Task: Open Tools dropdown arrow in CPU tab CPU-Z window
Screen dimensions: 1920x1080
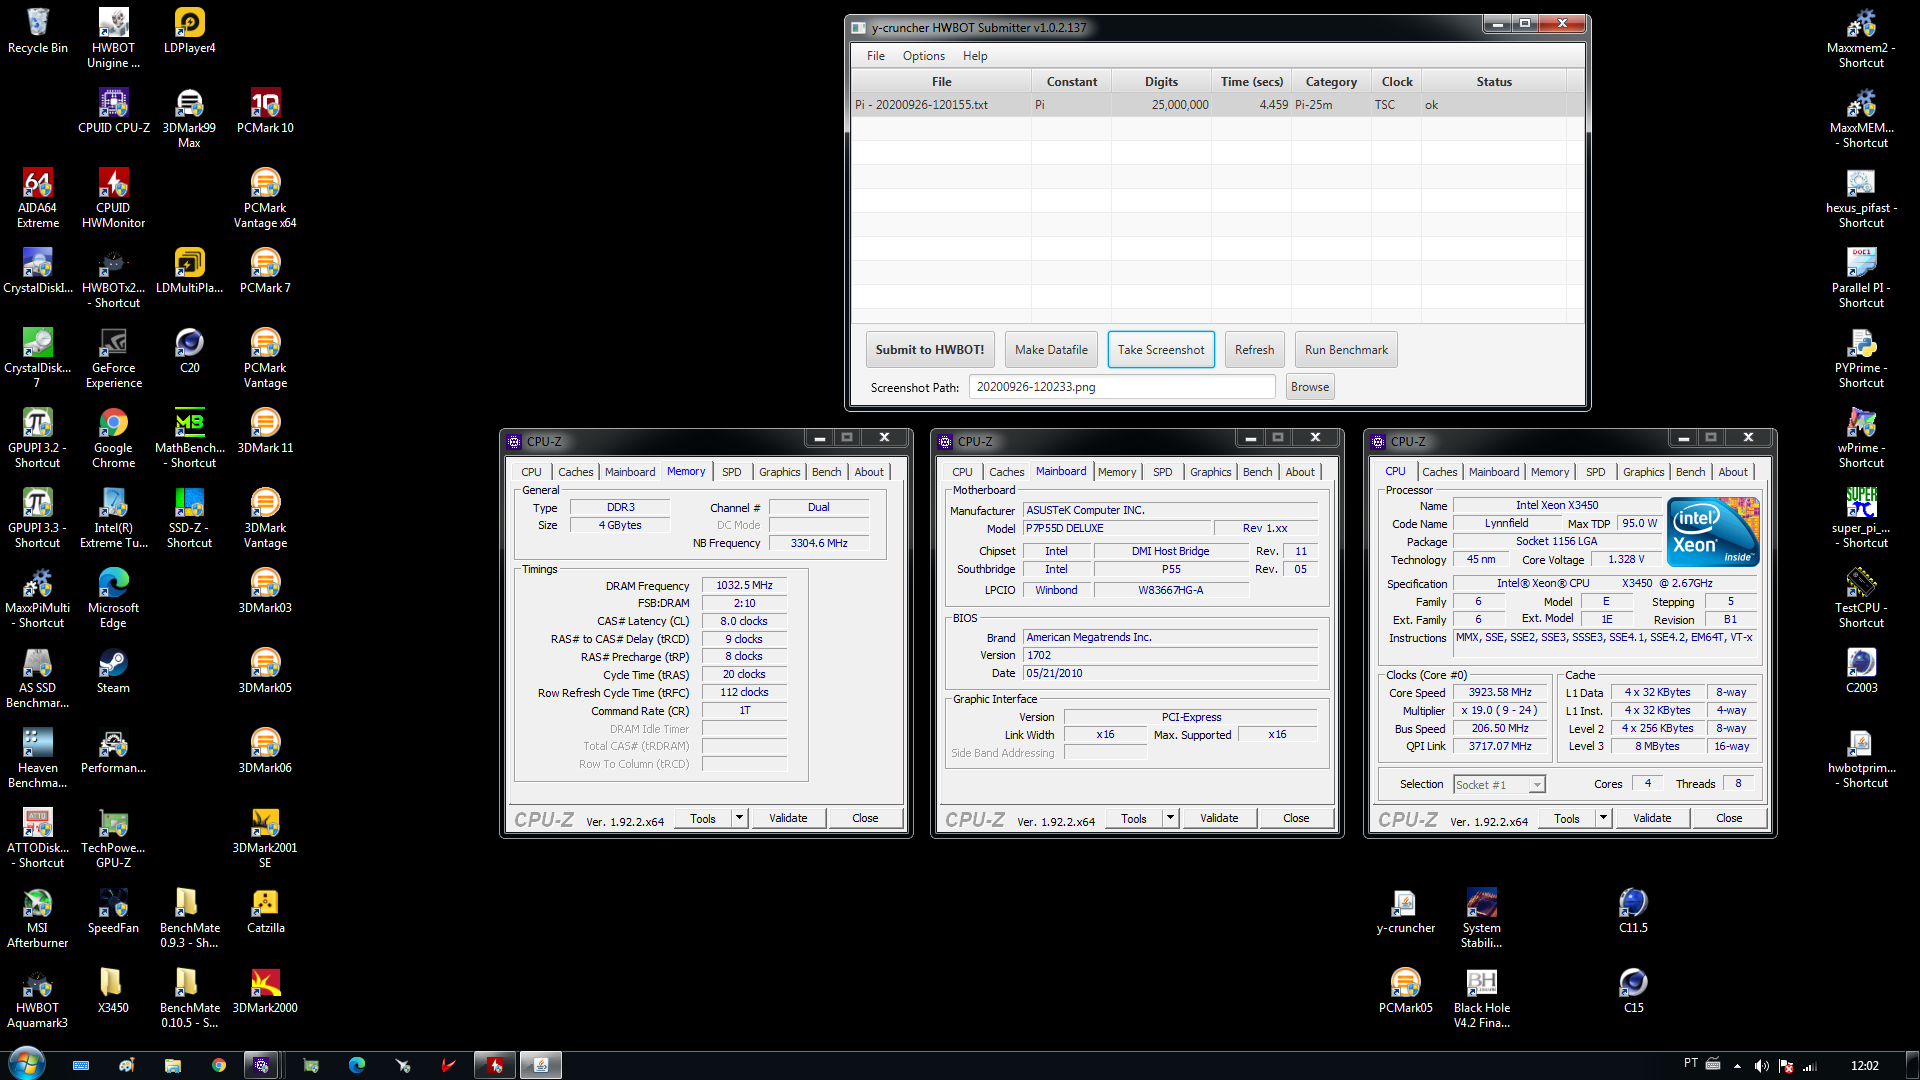Action: [1603, 818]
